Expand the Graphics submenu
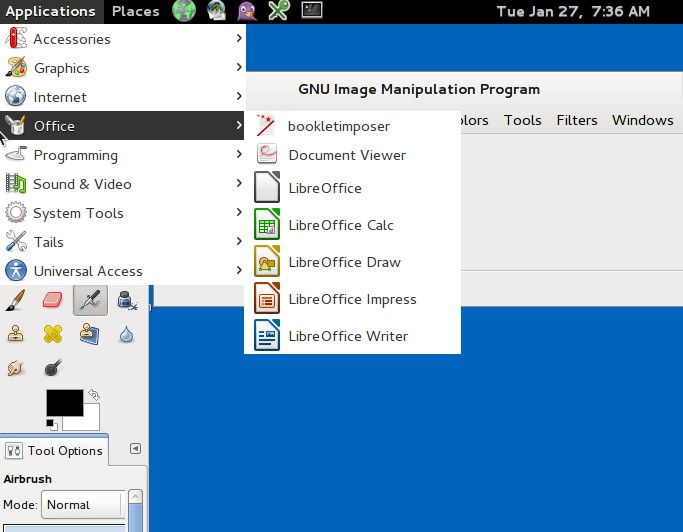 pyautogui.click(x=122, y=68)
